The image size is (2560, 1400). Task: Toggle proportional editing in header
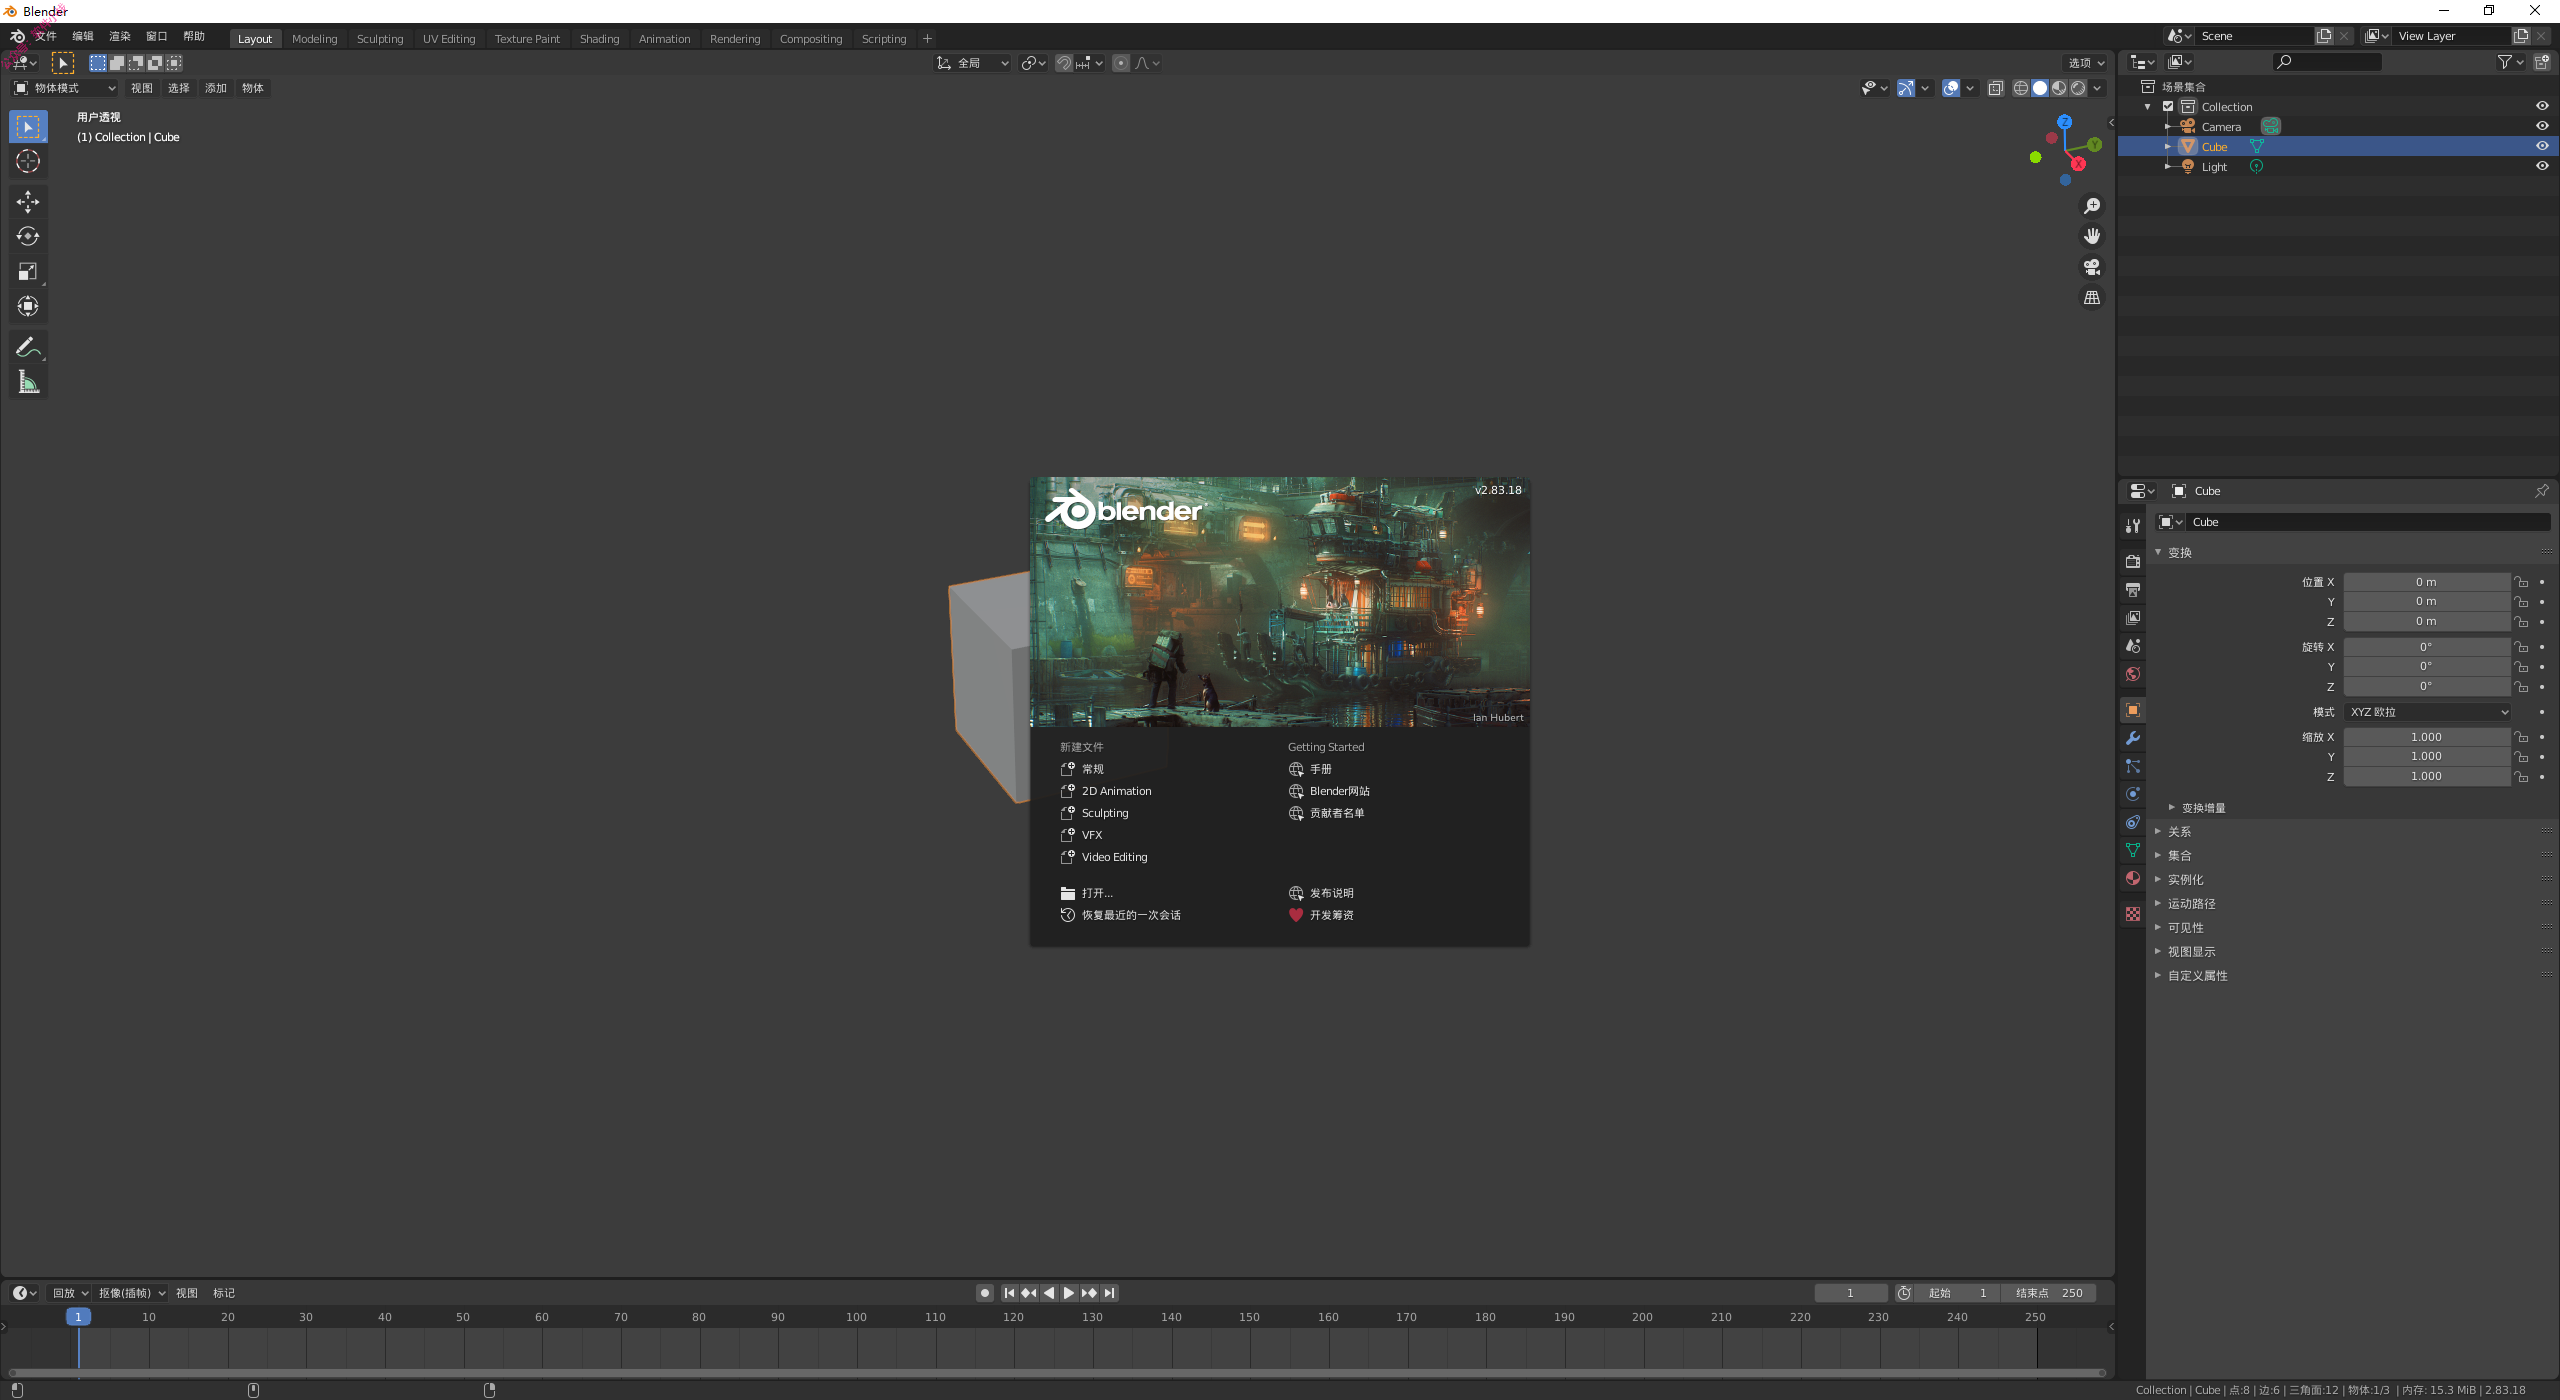(1121, 63)
